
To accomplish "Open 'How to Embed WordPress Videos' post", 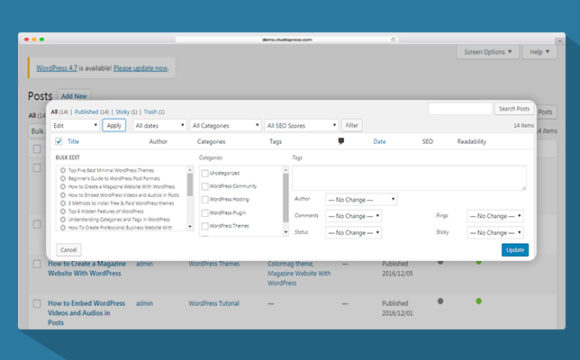I will 86,313.
